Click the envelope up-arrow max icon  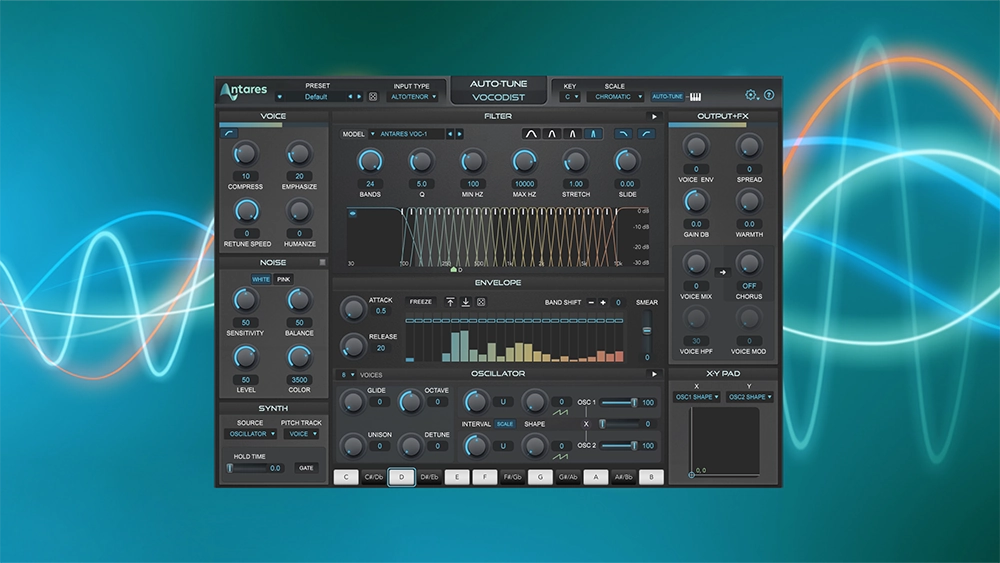pyautogui.click(x=450, y=302)
